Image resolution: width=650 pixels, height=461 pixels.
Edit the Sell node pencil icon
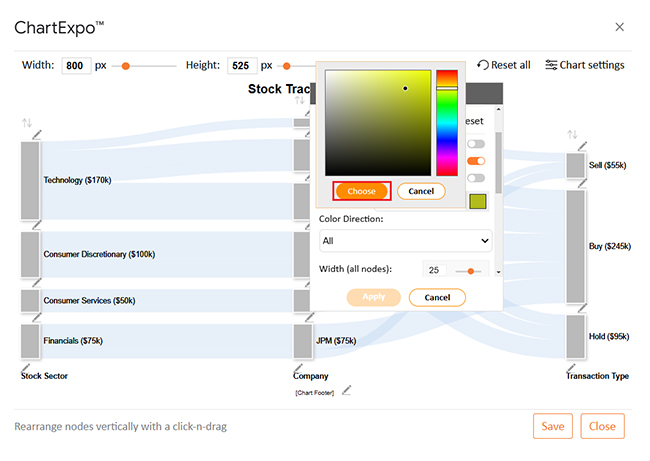(x=582, y=146)
